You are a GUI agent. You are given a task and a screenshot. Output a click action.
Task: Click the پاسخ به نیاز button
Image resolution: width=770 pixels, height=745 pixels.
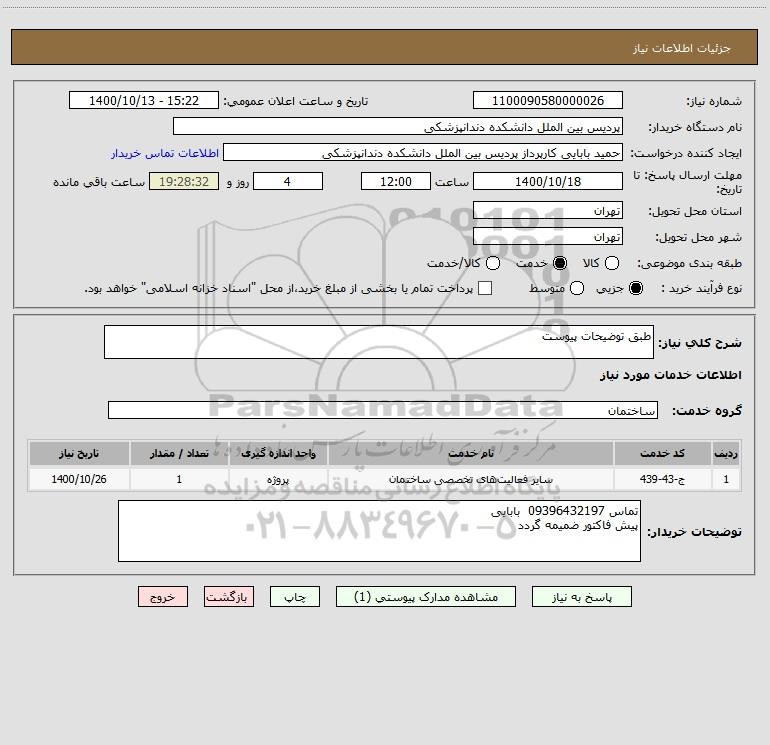pyautogui.click(x=582, y=597)
